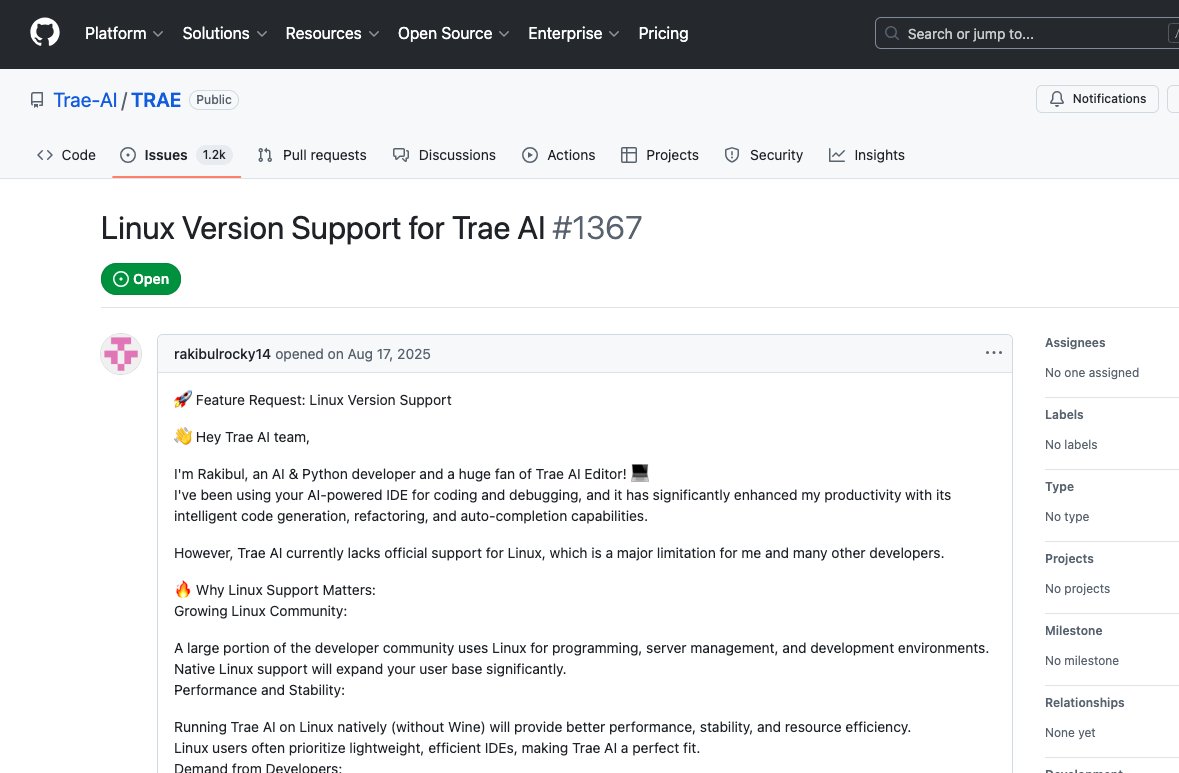
Task: Click the laptop emoji after Editor!
Action: [x=640, y=473]
